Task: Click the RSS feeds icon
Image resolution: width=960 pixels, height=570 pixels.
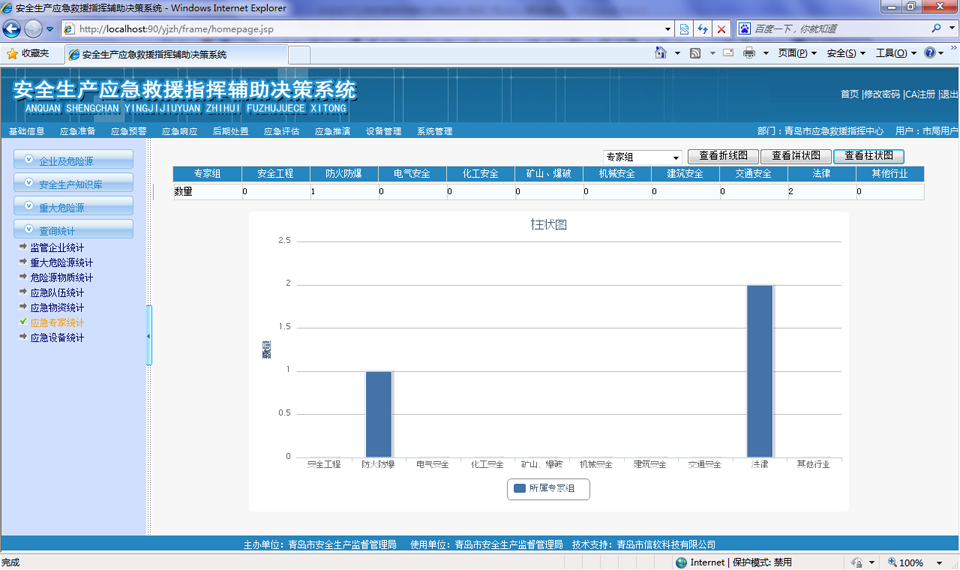Action: point(695,53)
